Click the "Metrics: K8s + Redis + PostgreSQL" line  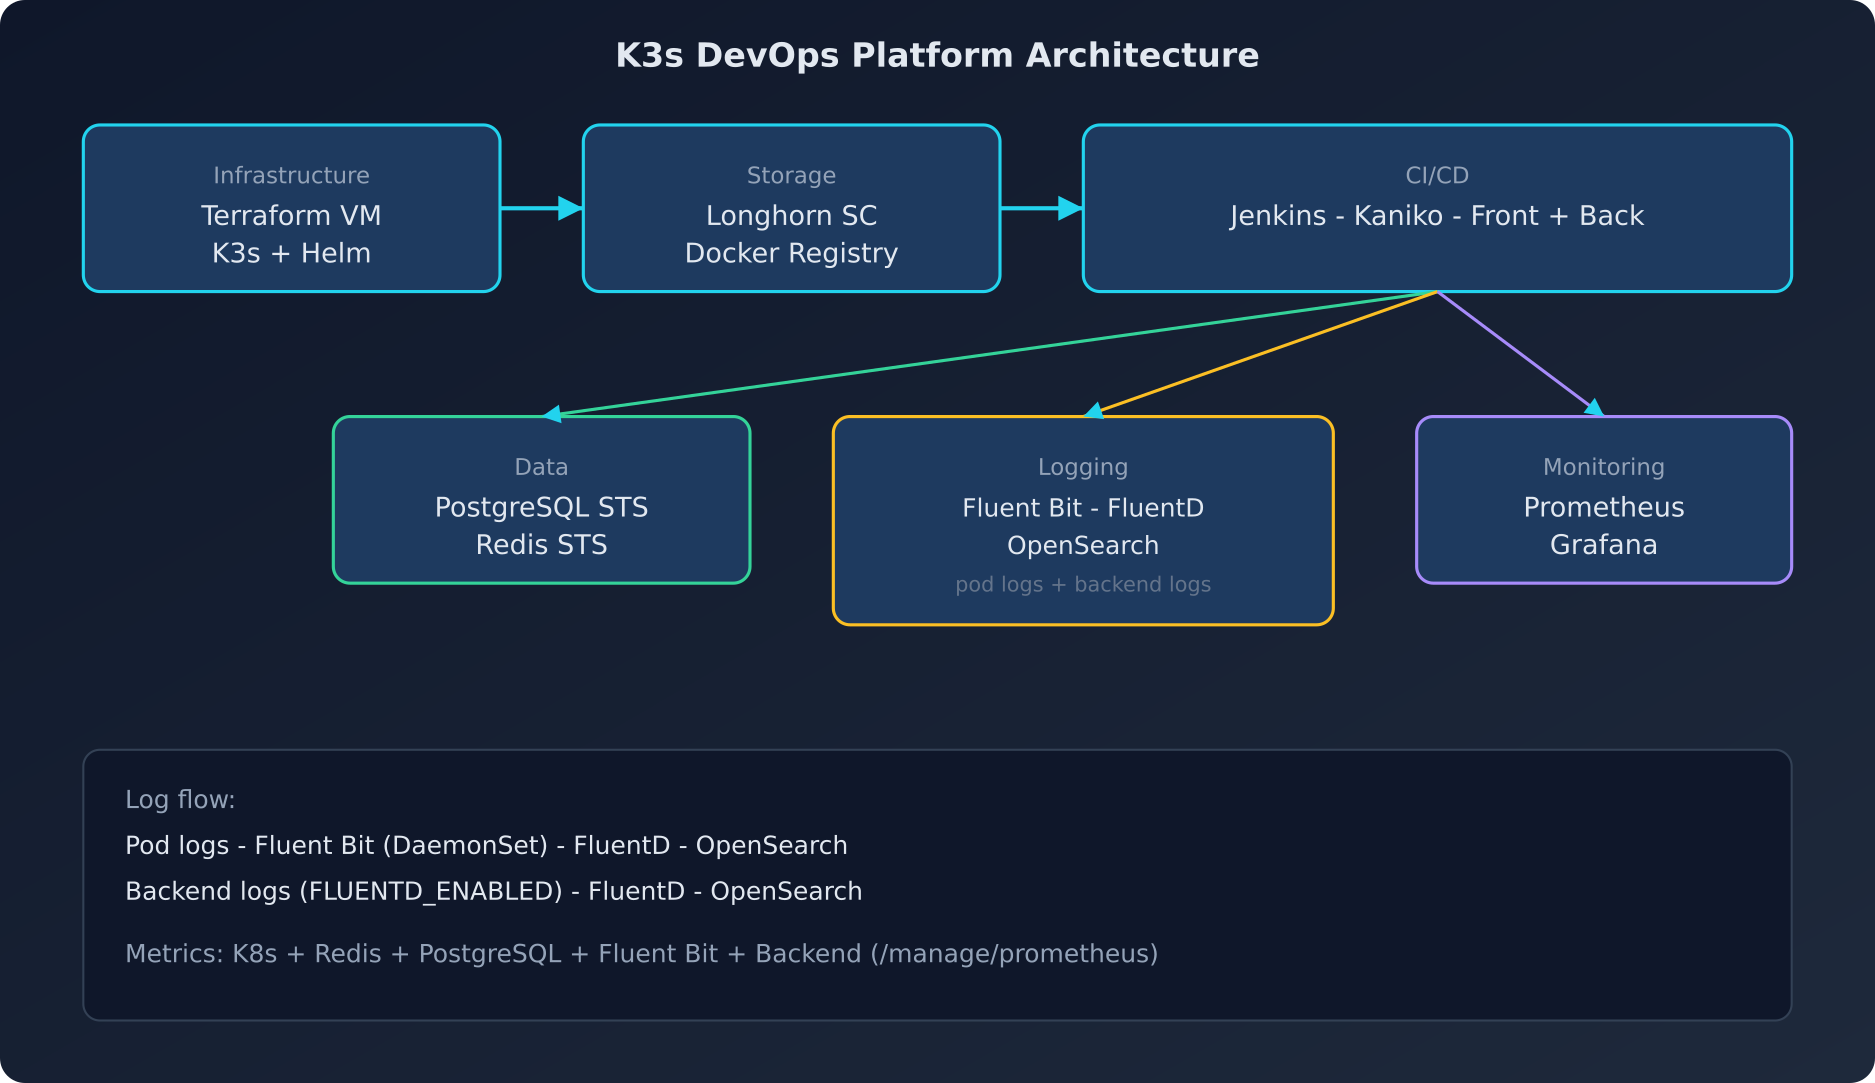[x=641, y=954]
